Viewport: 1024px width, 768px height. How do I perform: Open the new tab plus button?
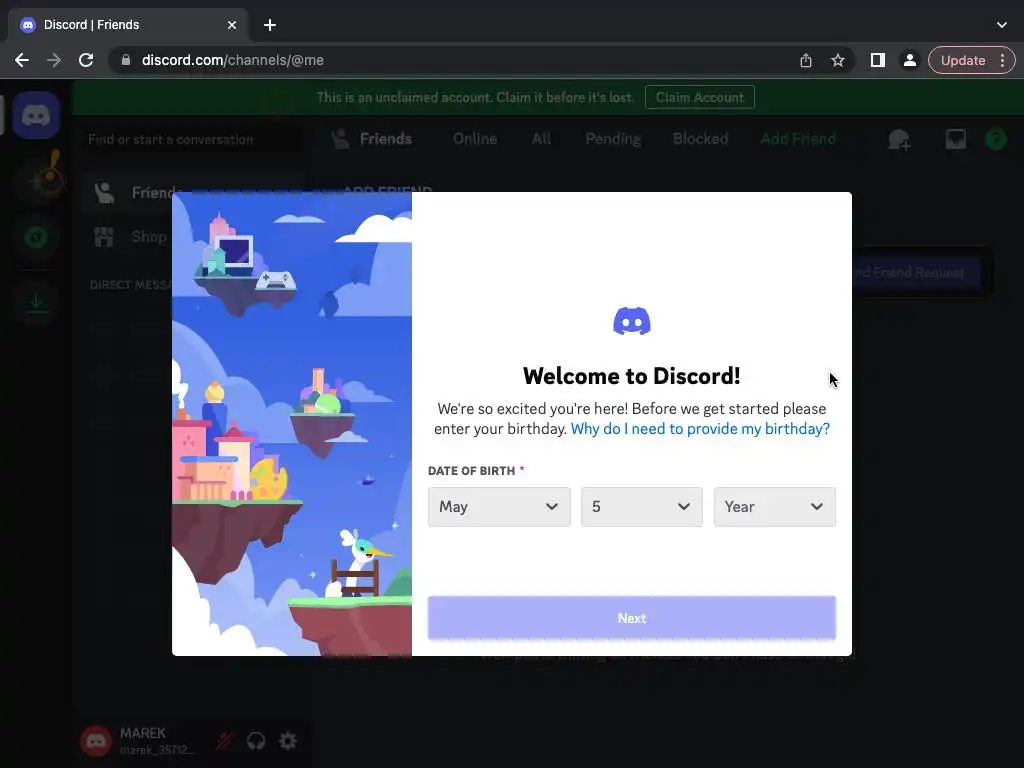(x=270, y=25)
